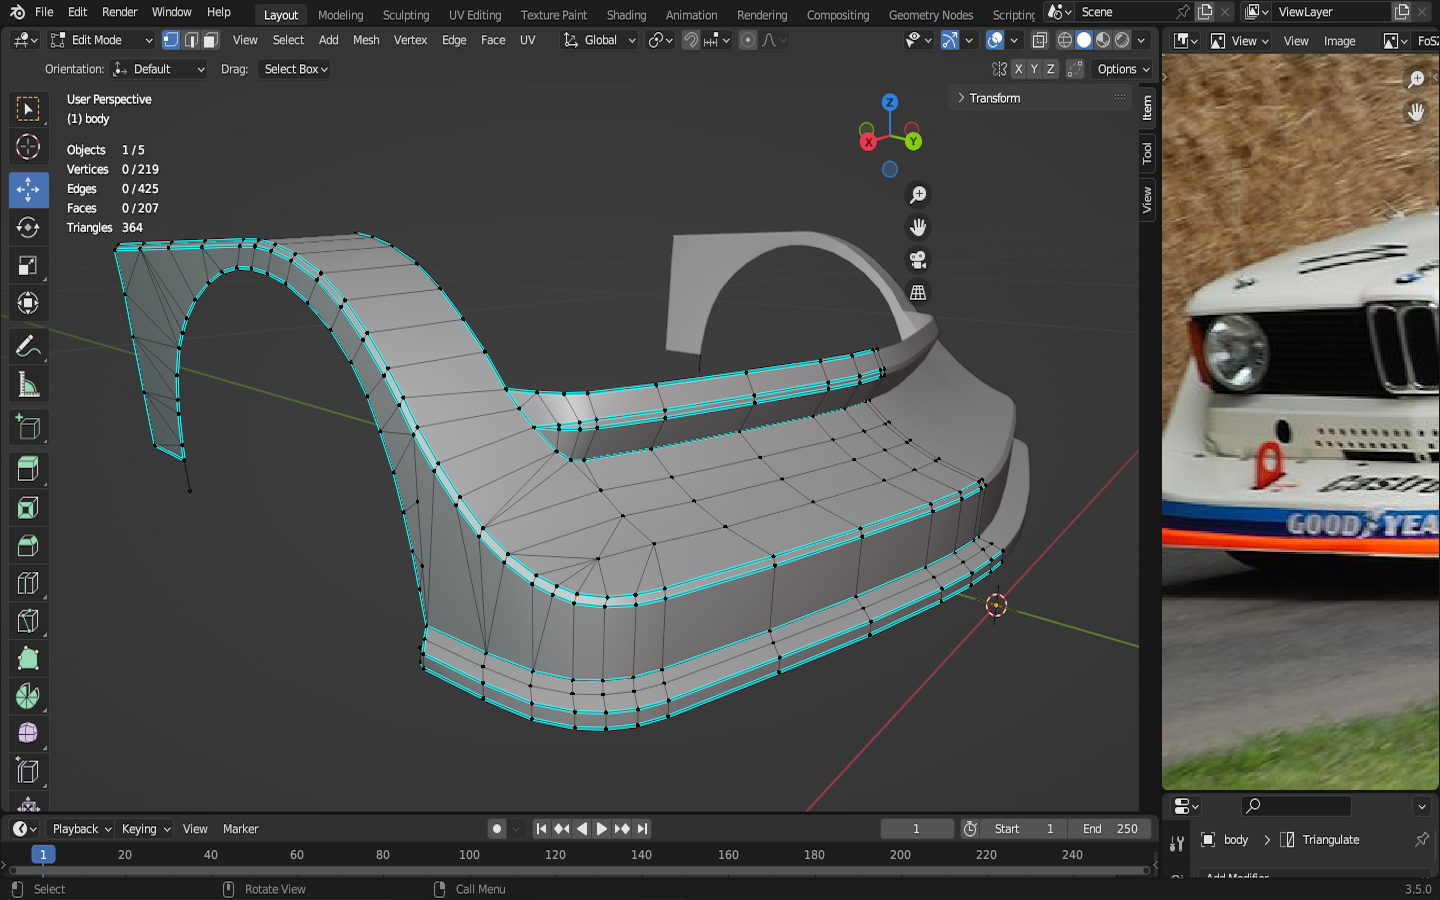Open the Select Box drag dropdown

pyautogui.click(x=295, y=69)
